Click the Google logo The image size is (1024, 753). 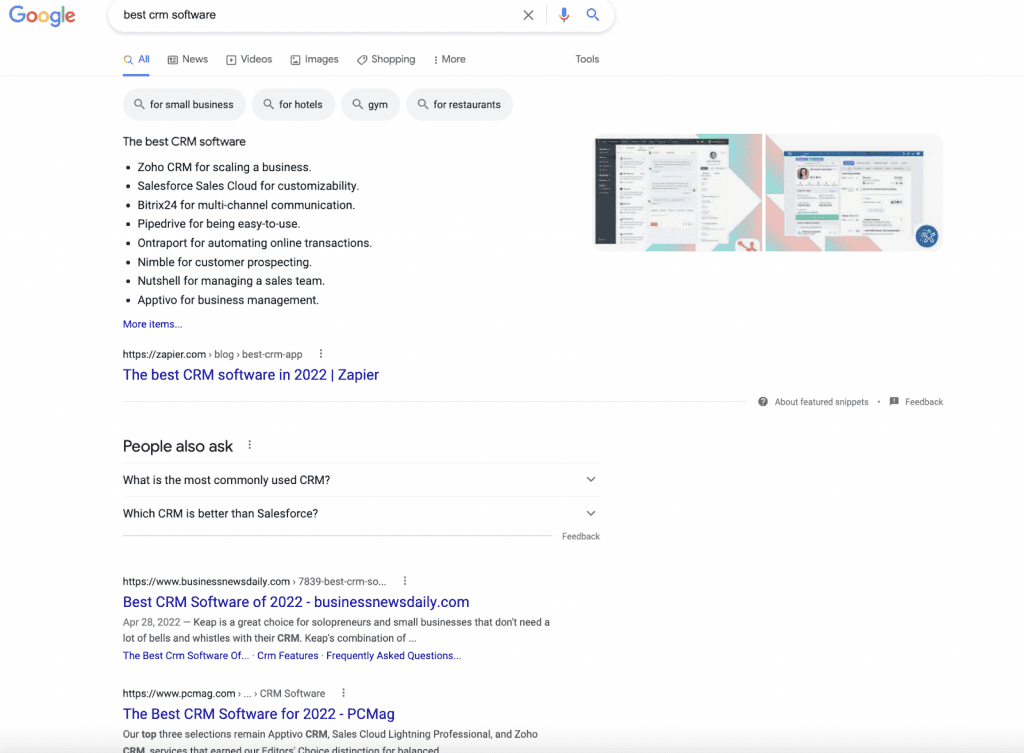click(42, 16)
